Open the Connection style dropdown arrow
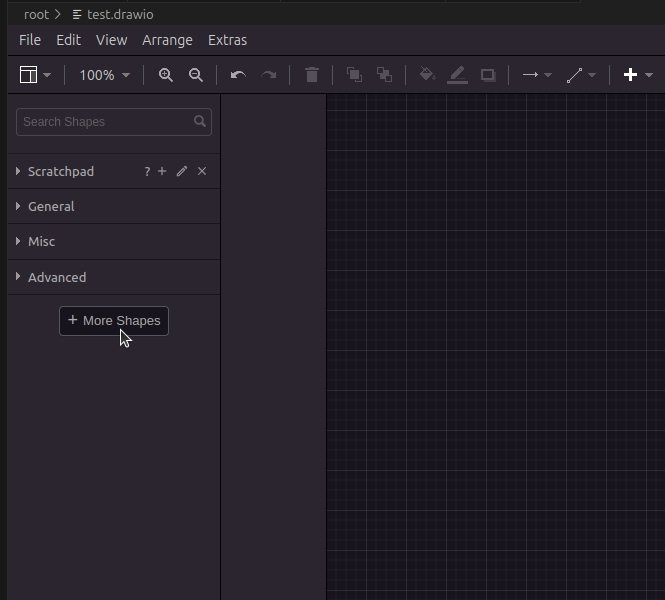The height and width of the screenshot is (600, 665). [x=548, y=75]
